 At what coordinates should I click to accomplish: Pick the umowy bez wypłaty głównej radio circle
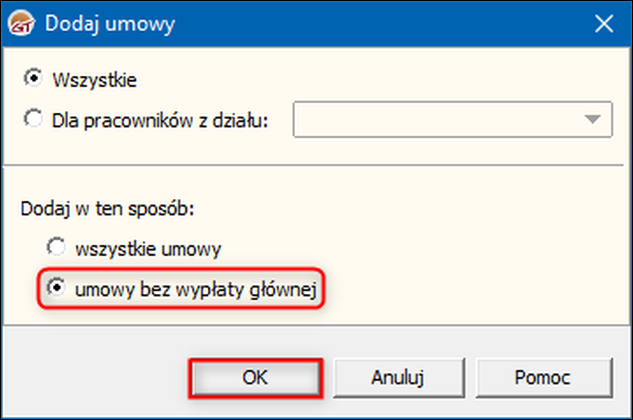pyautogui.click(x=56, y=289)
